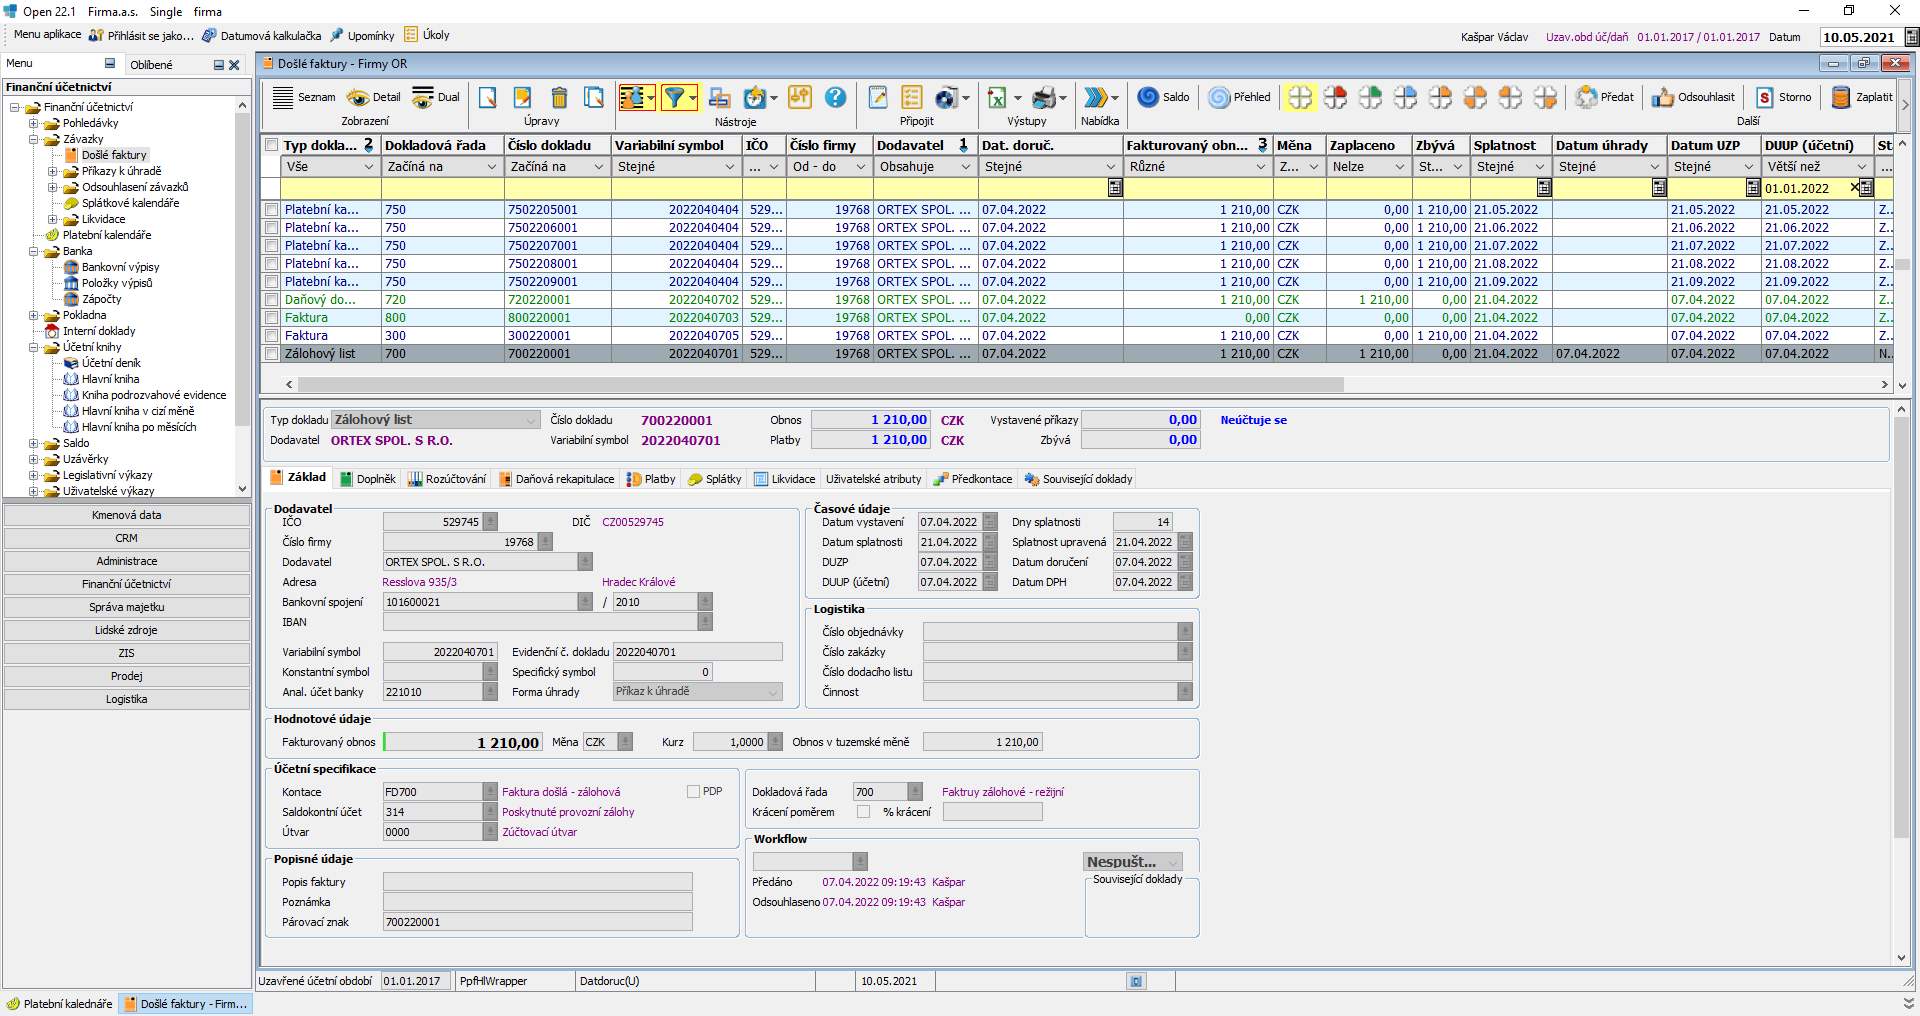Switch to Dual view
The height and width of the screenshot is (1016, 1920).
[435, 97]
